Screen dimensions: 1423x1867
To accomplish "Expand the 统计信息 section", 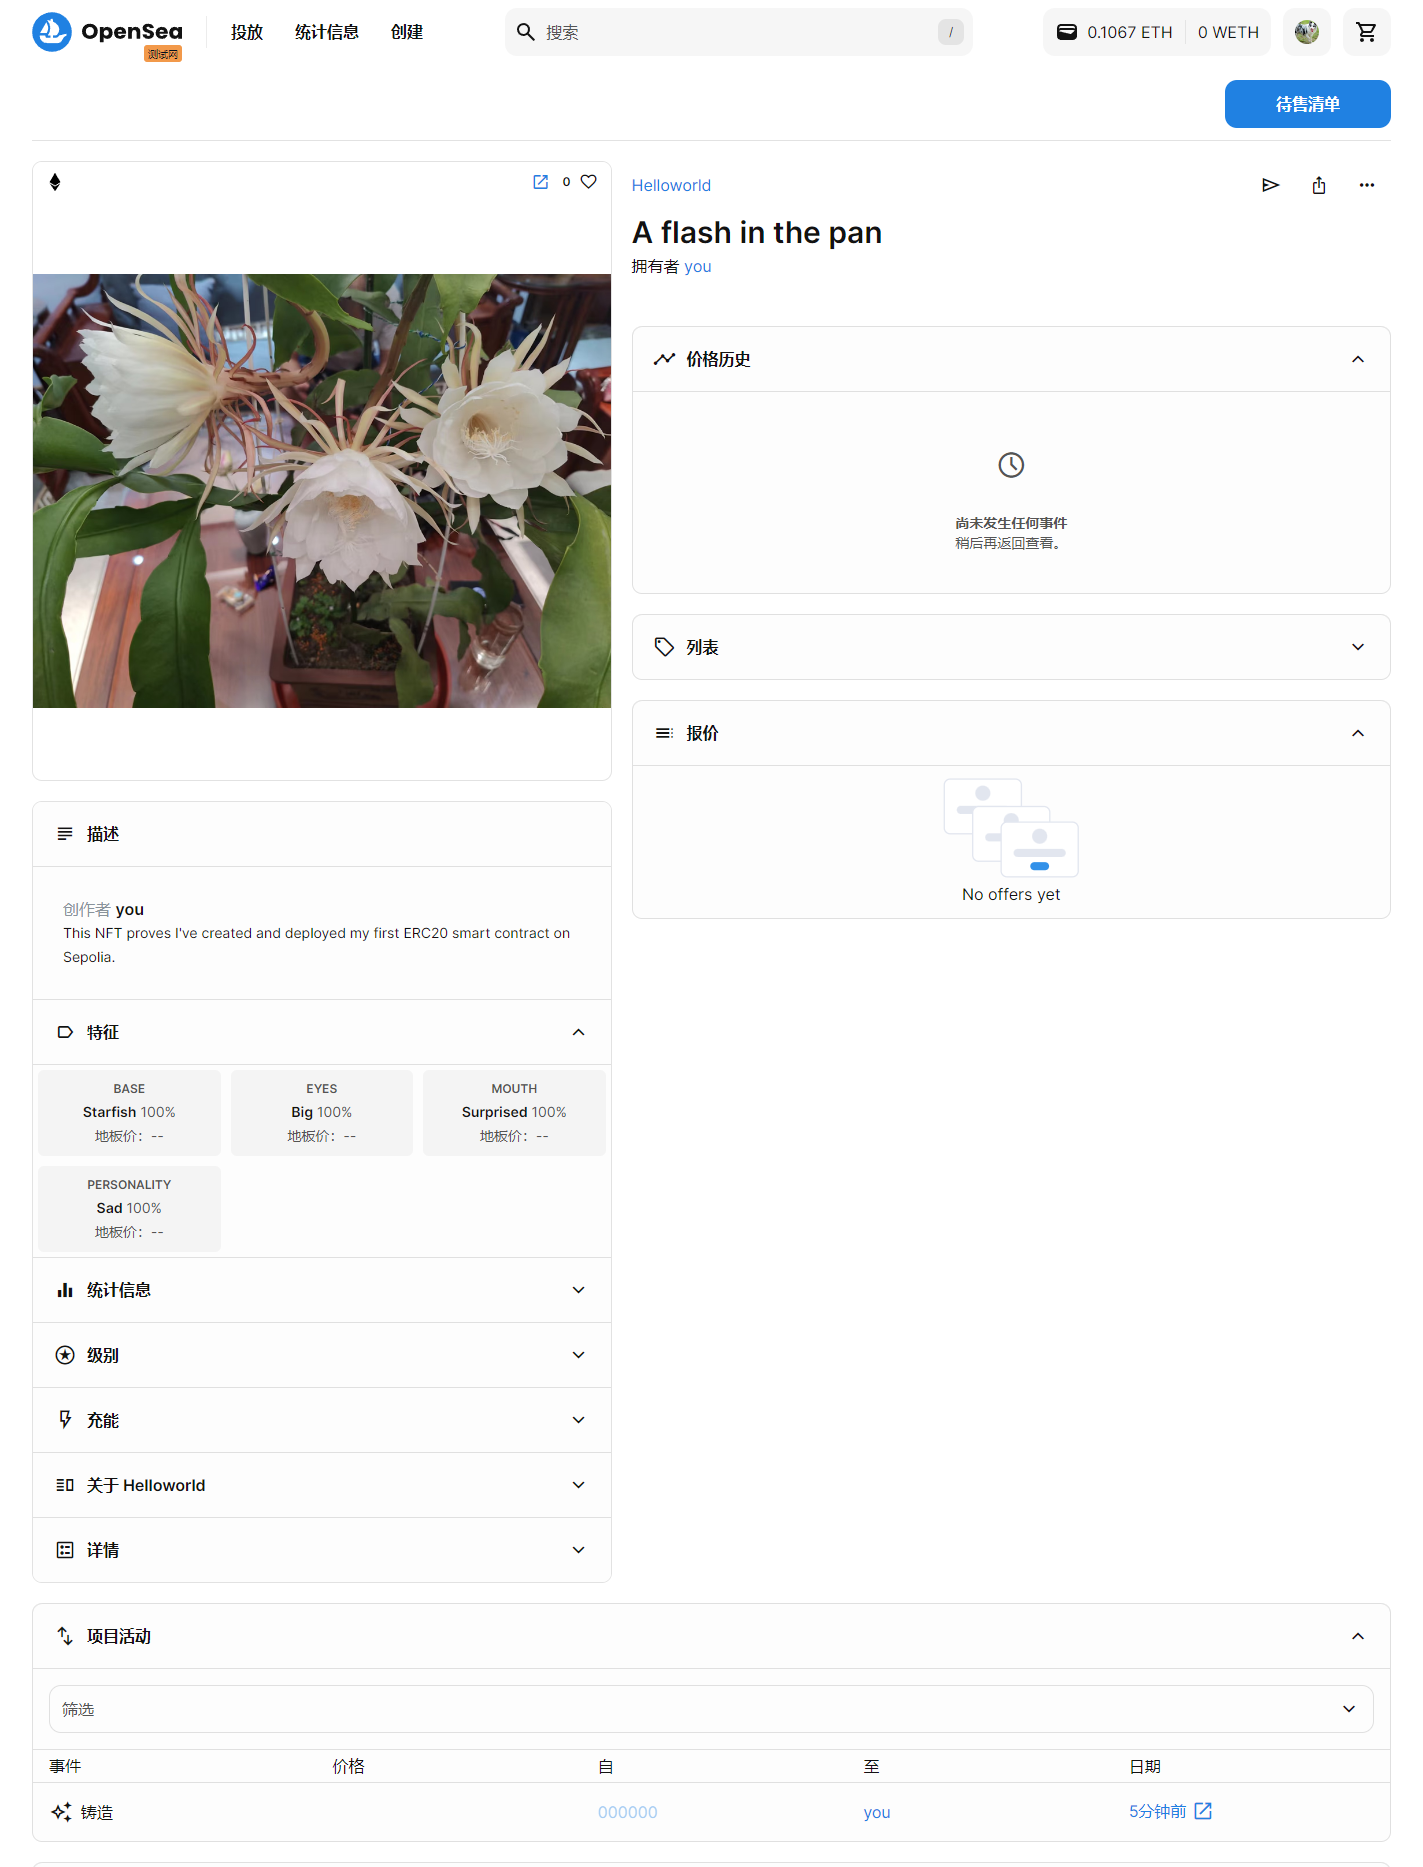I will (322, 1290).
